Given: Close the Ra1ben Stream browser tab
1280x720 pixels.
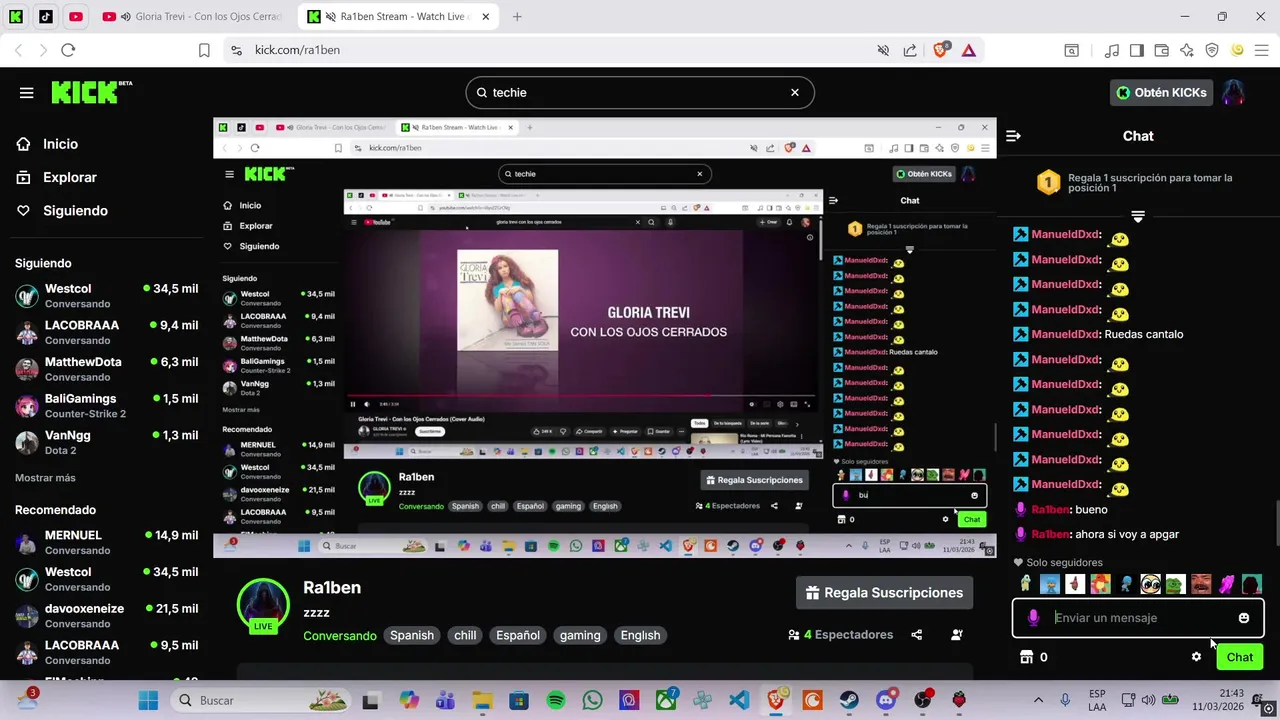Looking at the screenshot, I should pyautogui.click(x=486, y=17).
